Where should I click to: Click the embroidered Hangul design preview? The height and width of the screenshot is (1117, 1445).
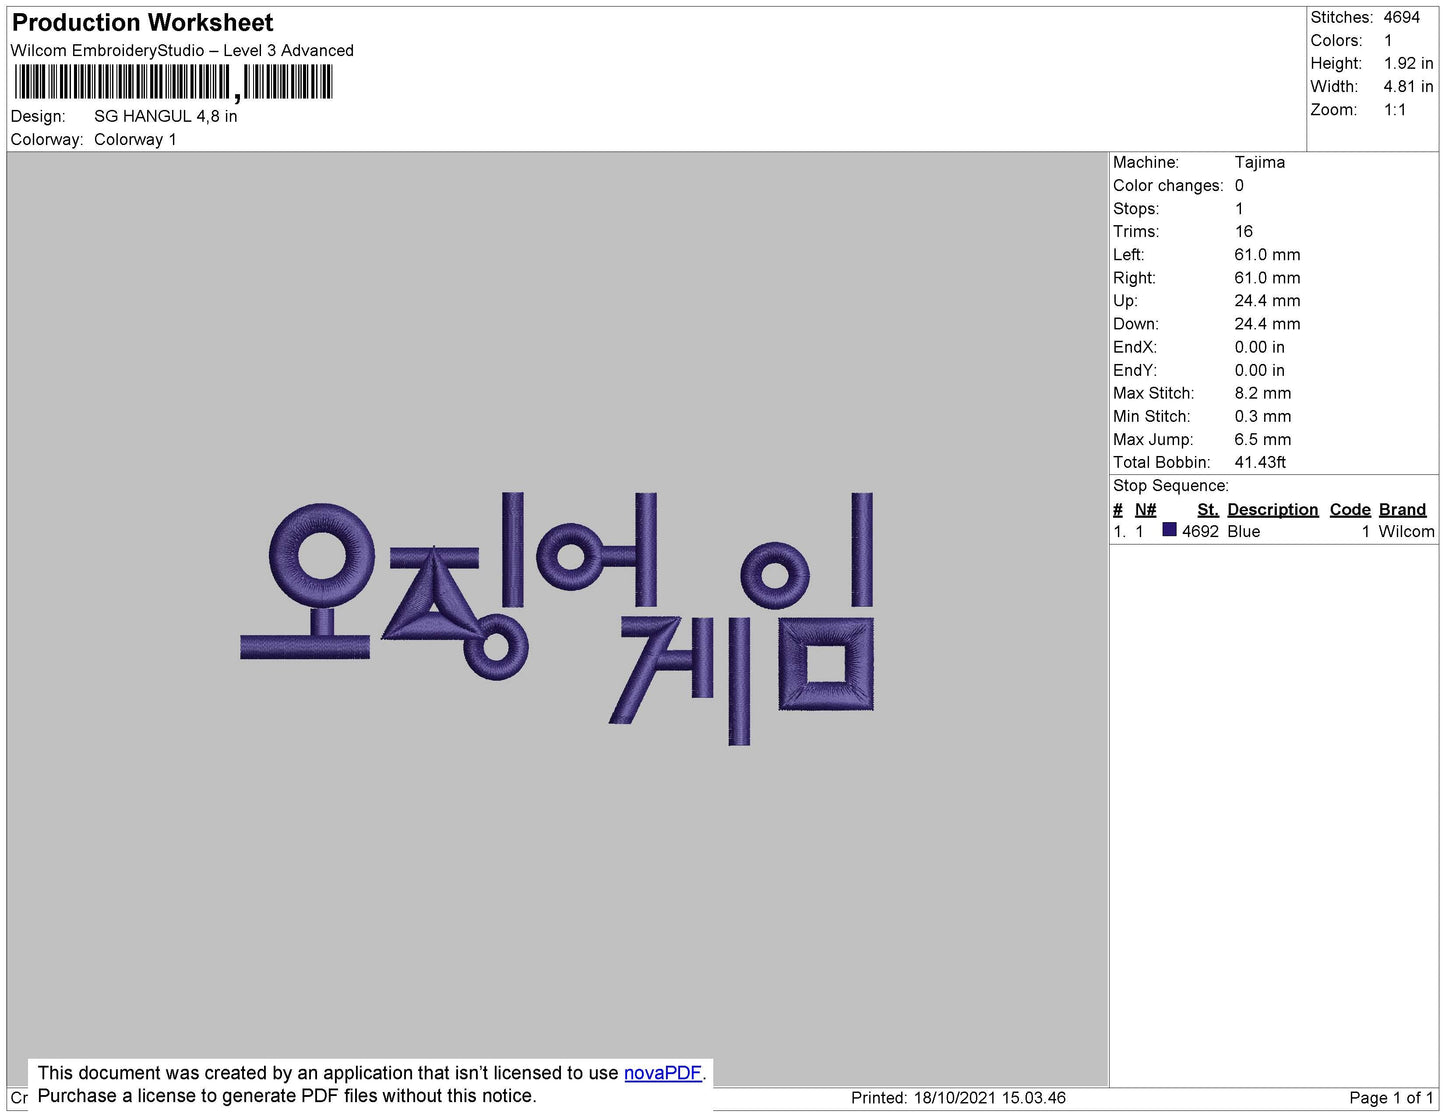557,619
